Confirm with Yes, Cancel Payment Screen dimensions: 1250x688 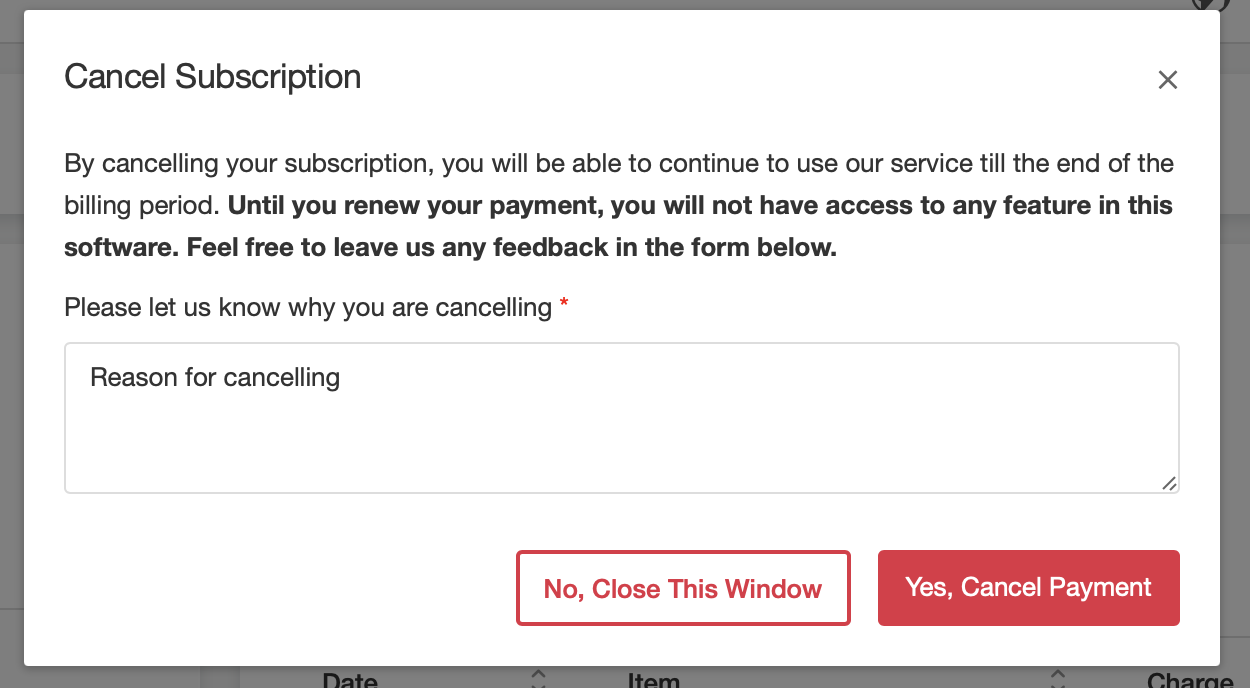point(1029,588)
